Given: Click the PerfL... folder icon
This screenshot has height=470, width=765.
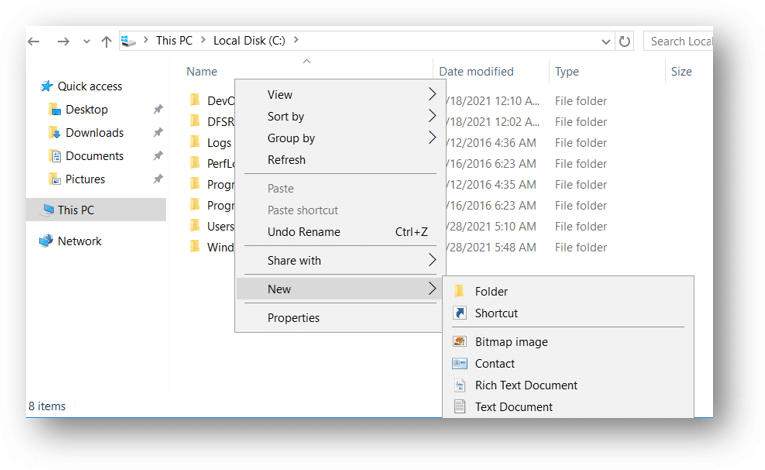Looking at the screenshot, I should [x=195, y=163].
